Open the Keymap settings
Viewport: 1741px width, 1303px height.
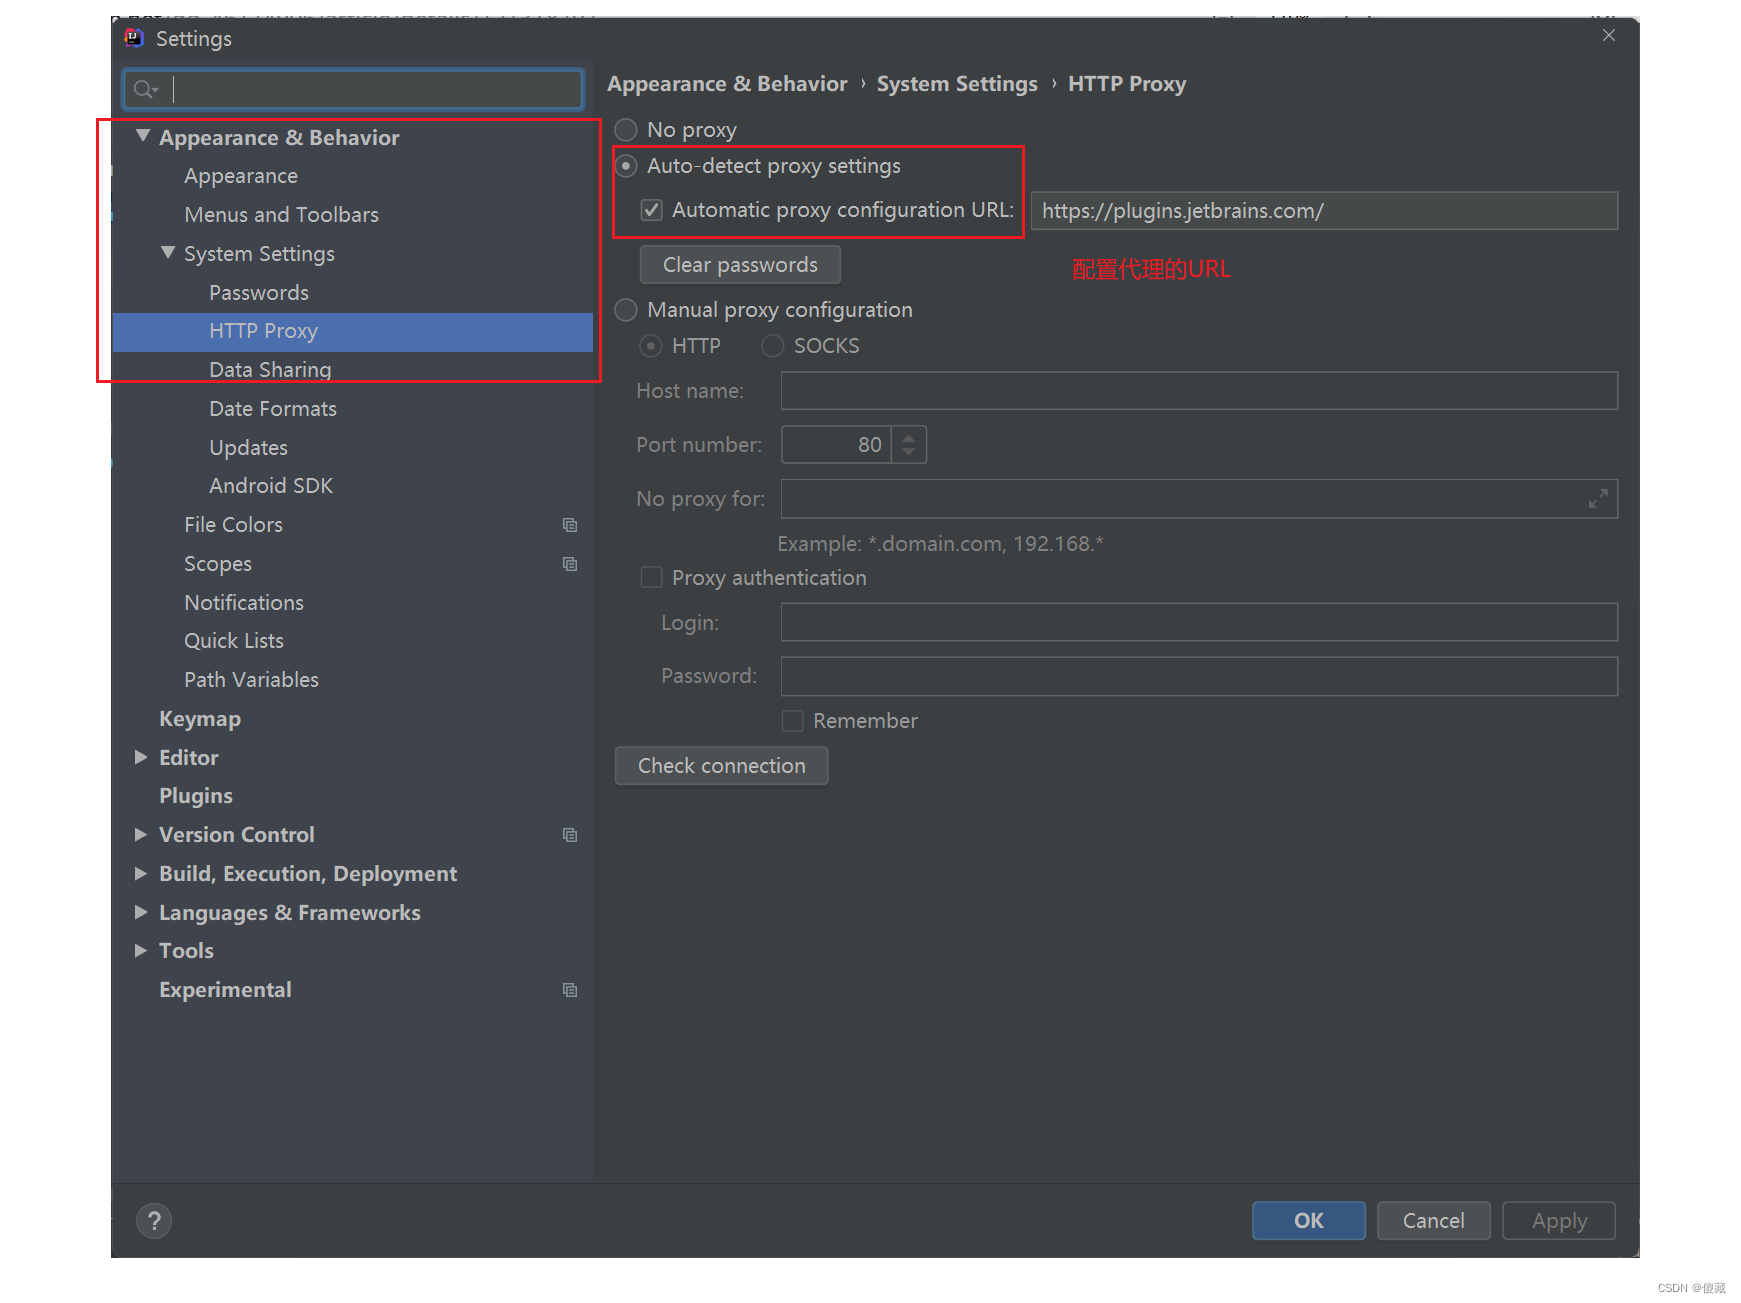pyautogui.click(x=200, y=719)
